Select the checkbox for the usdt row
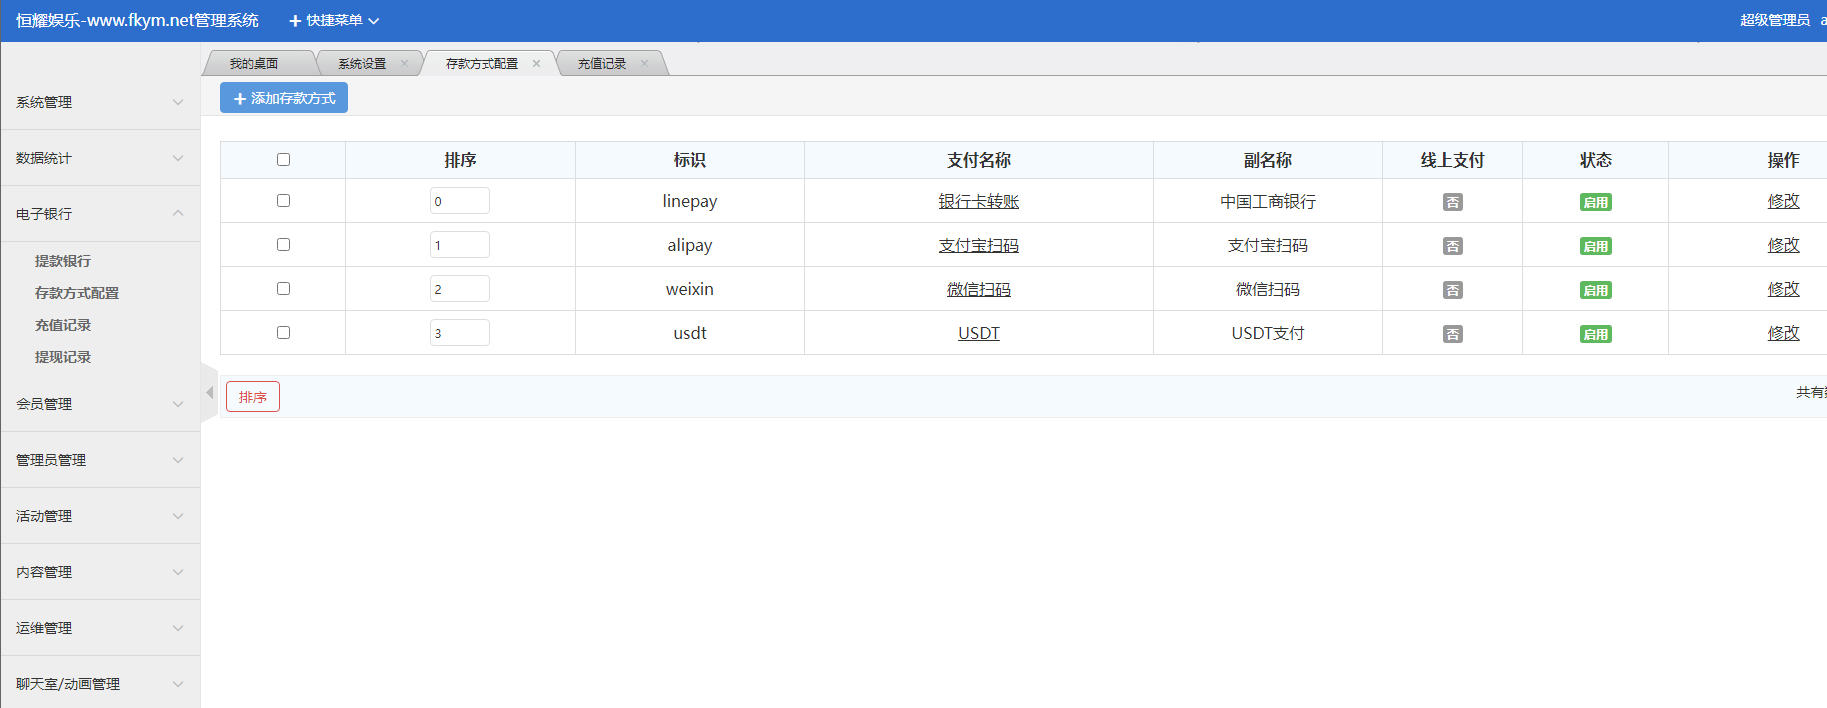This screenshot has height=708, width=1827. [x=283, y=333]
